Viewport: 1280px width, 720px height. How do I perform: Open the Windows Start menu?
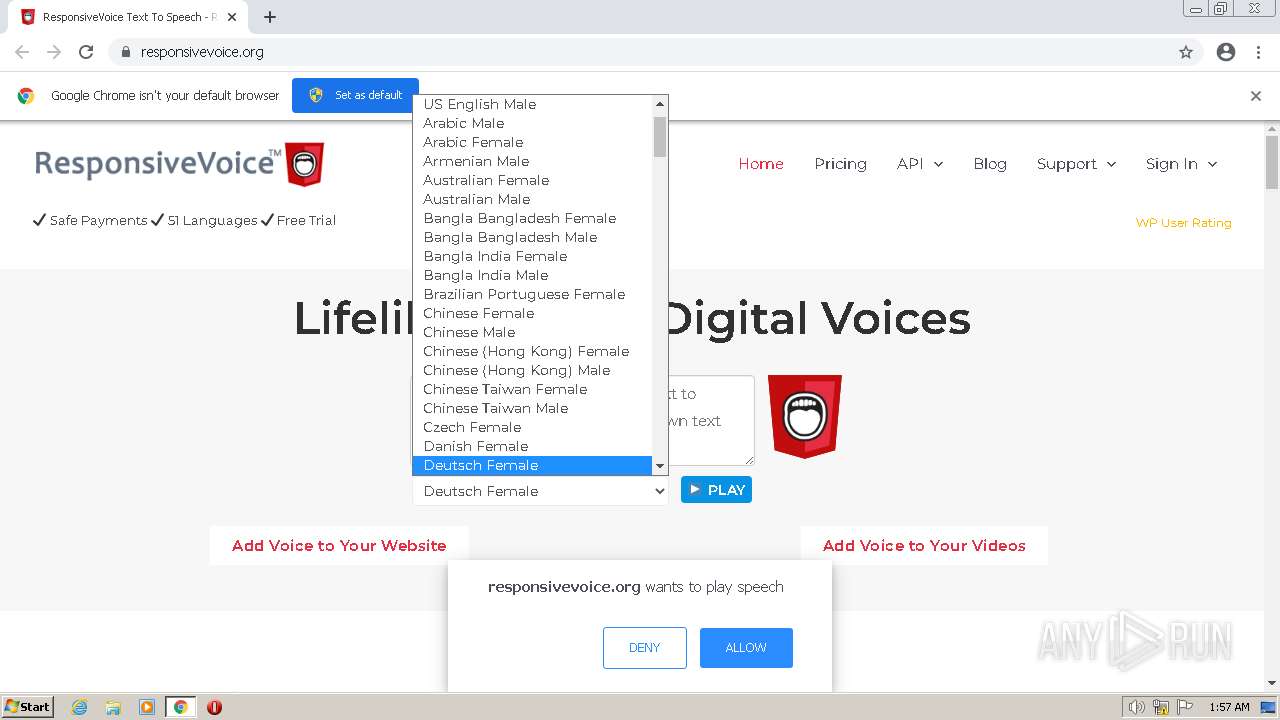tap(28, 707)
